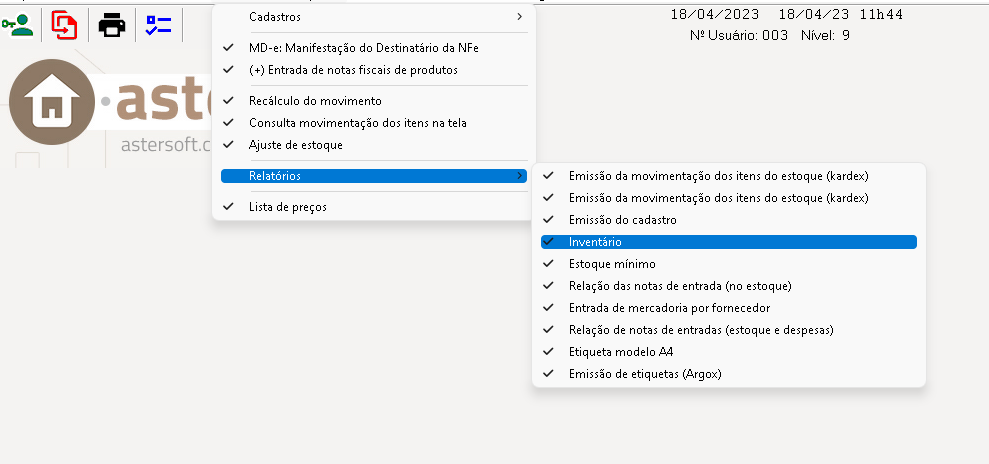This screenshot has width=989, height=464.
Task: Click the red copy-exit document icon
Action: 64,25
